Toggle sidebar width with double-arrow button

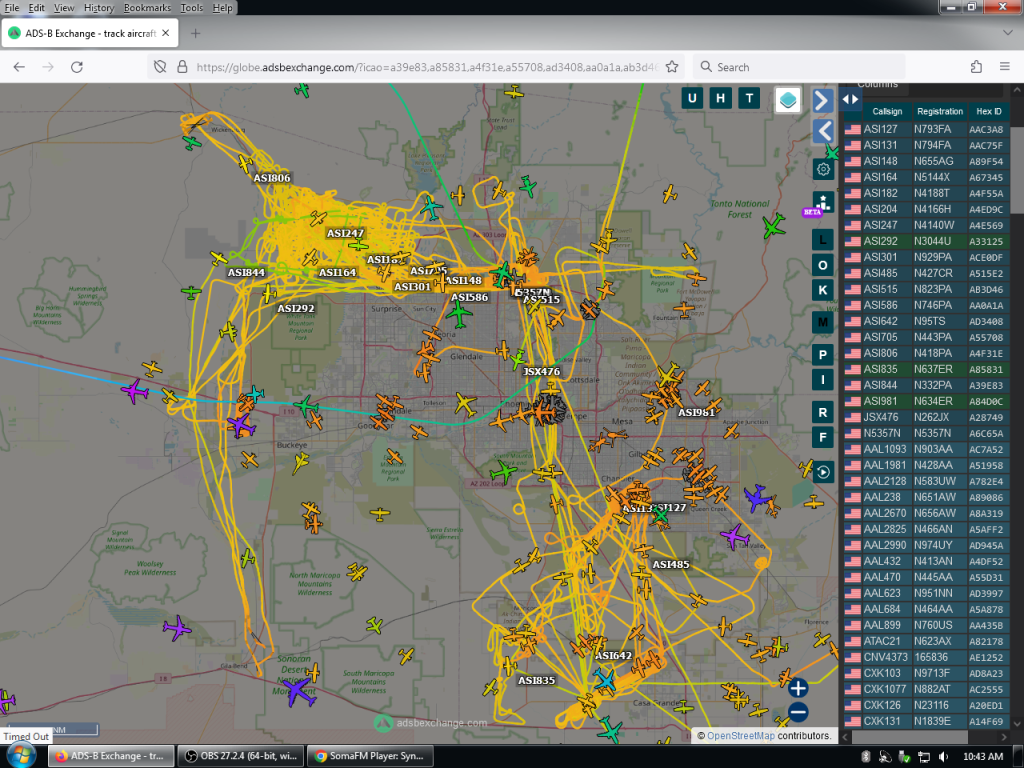[850, 99]
